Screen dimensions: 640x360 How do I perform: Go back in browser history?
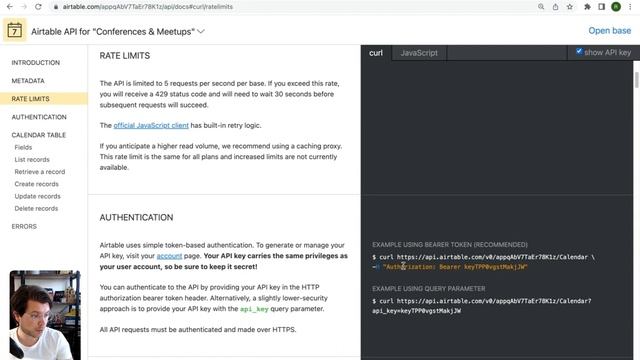(x=9, y=7)
